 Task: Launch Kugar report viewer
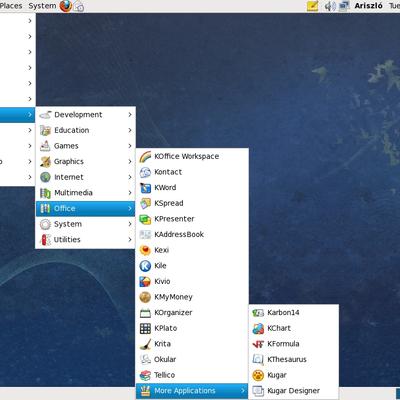point(294,375)
